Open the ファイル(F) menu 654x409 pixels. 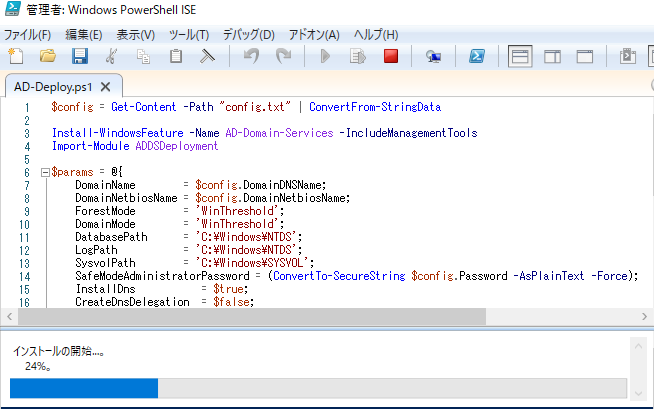click(28, 35)
